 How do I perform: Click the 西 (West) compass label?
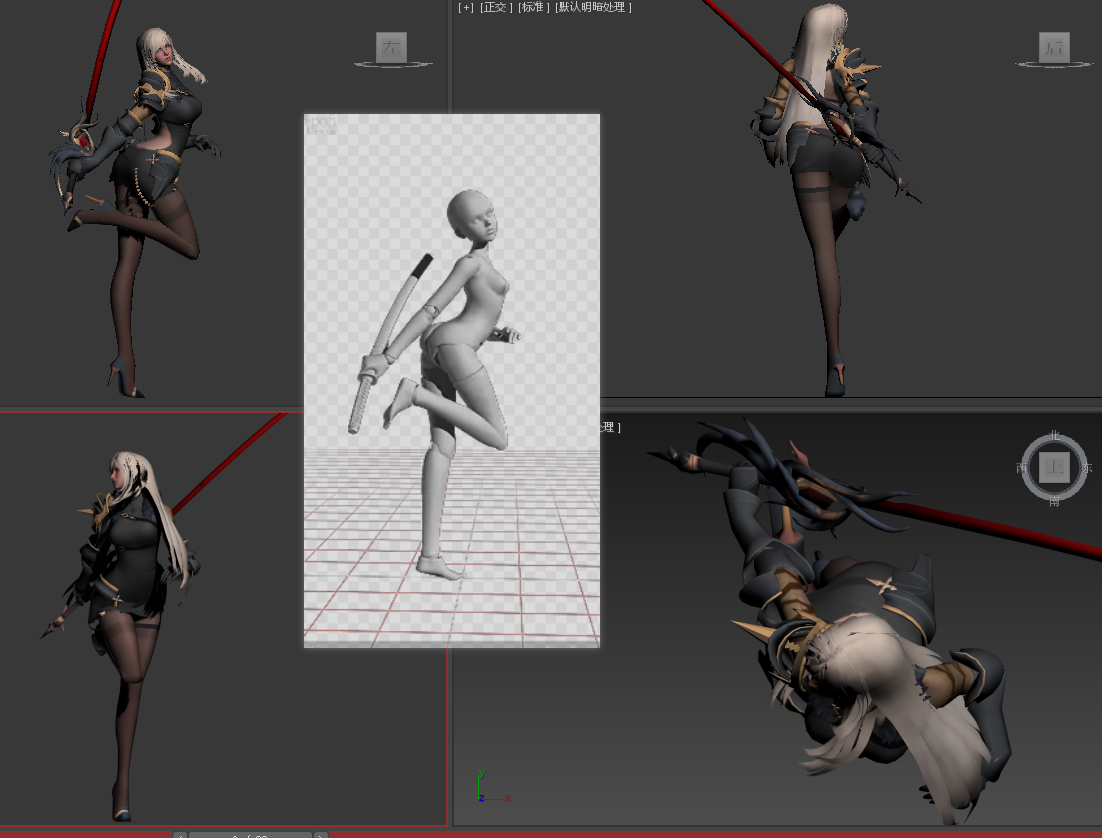click(x=1021, y=468)
